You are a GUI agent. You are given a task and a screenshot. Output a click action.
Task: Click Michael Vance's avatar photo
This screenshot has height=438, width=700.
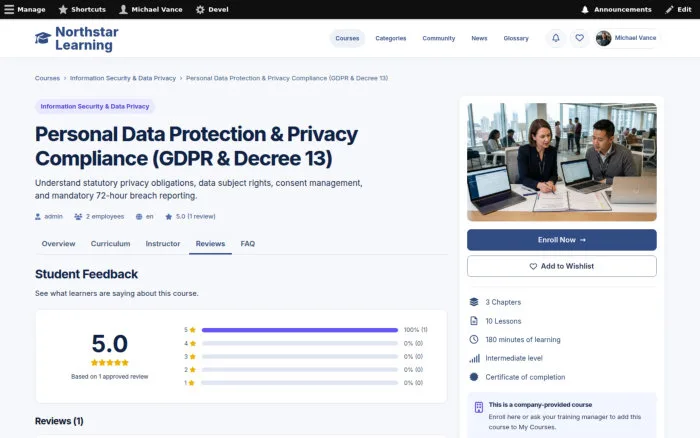pyautogui.click(x=603, y=38)
